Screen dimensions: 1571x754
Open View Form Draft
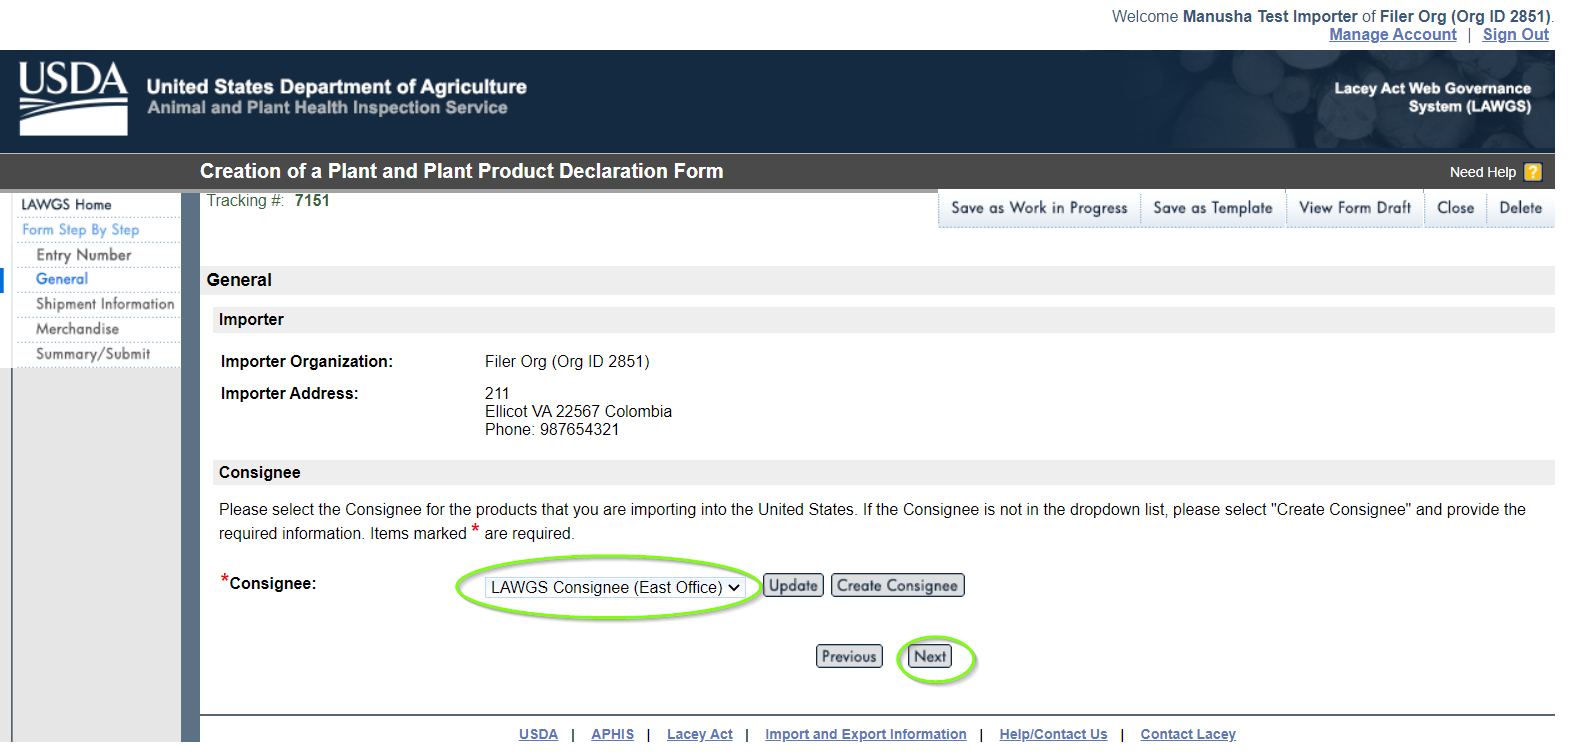1354,208
